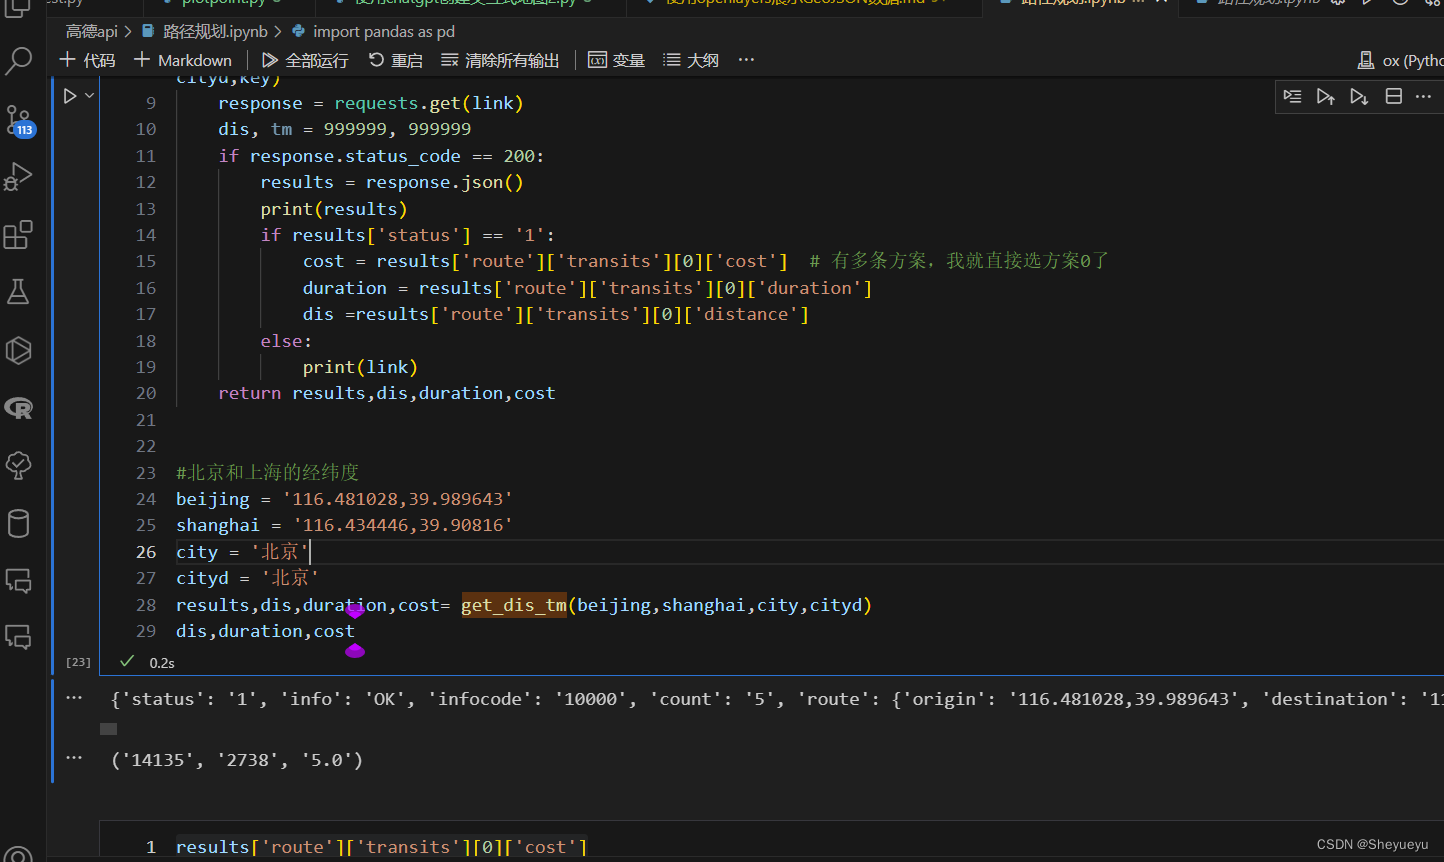Viewport: 1444px width, 862px height.
Task: Open the lower chat bubble view
Action: tap(19, 637)
